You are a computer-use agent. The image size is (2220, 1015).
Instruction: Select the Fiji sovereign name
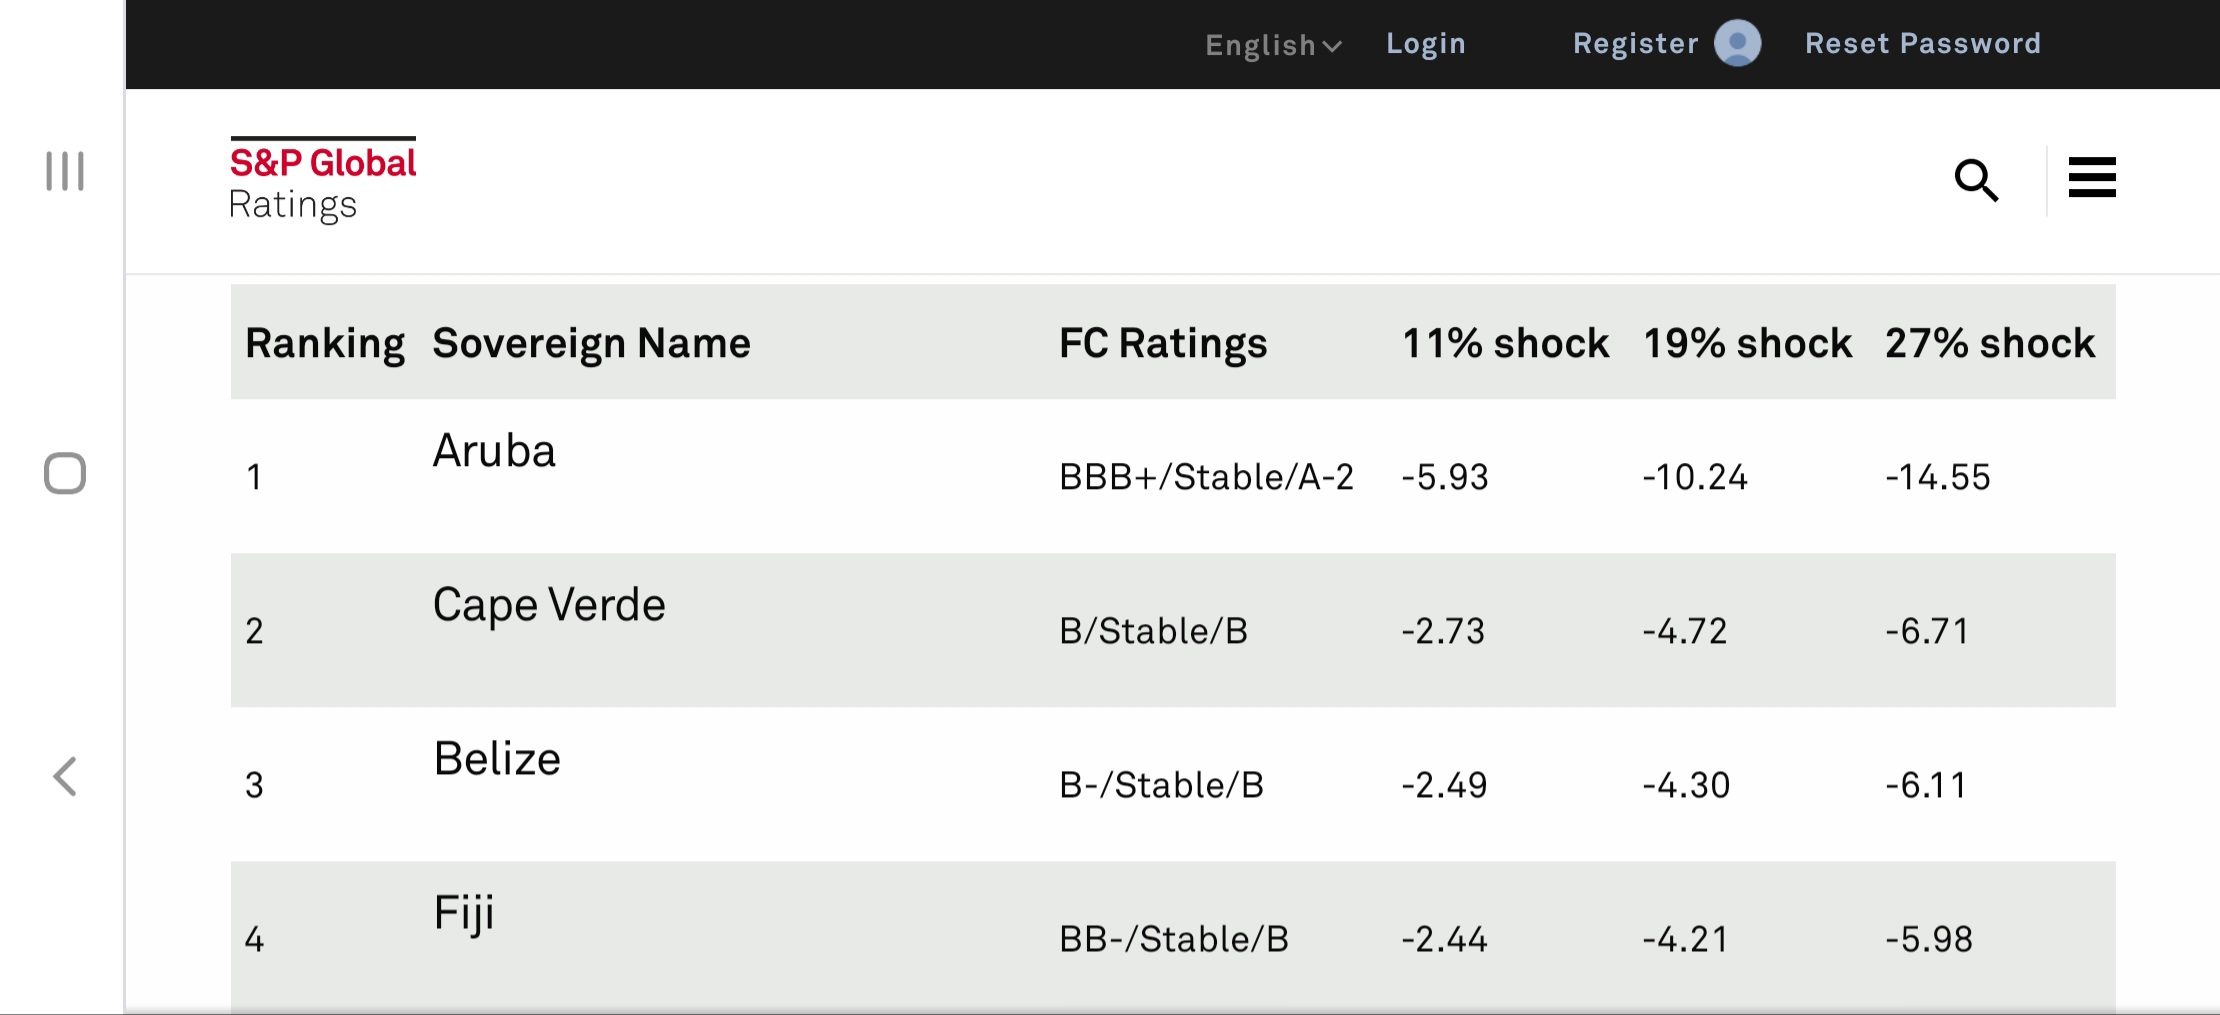pos(464,913)
